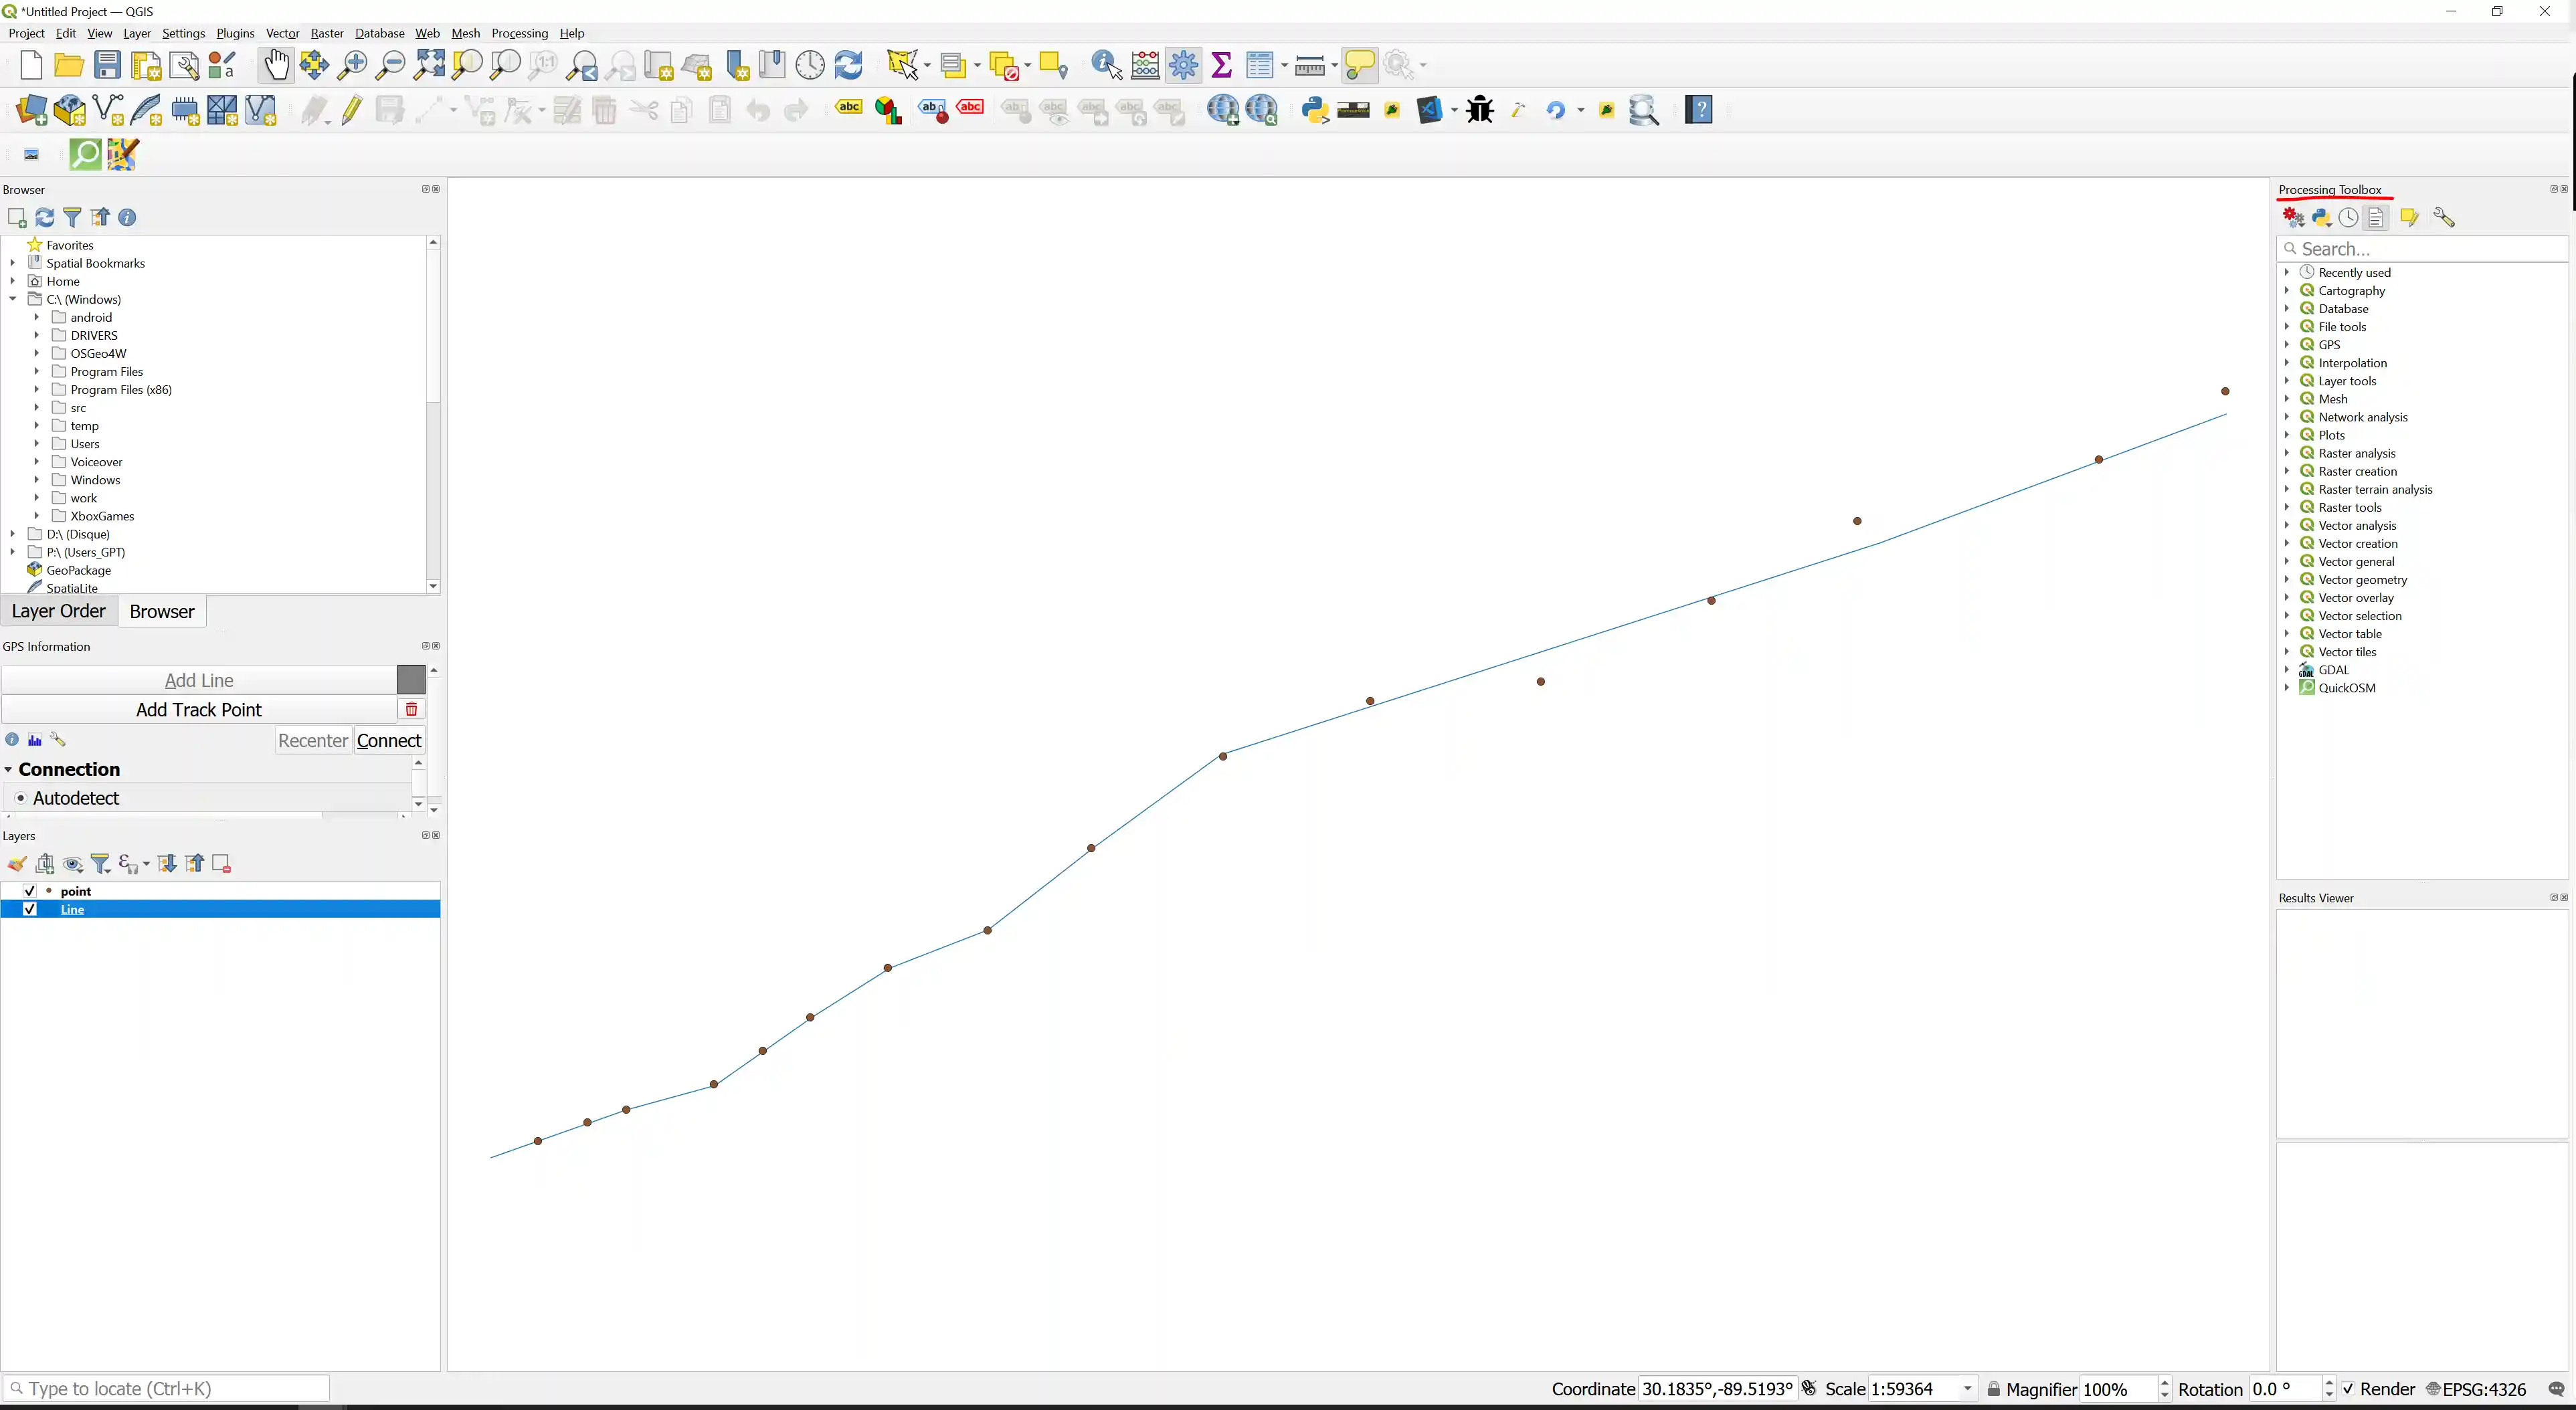The height and width of the screenshot is (1410, 2576).
Task: Toggle the Line layer visibility checkbox
Action: coord(29,909)
